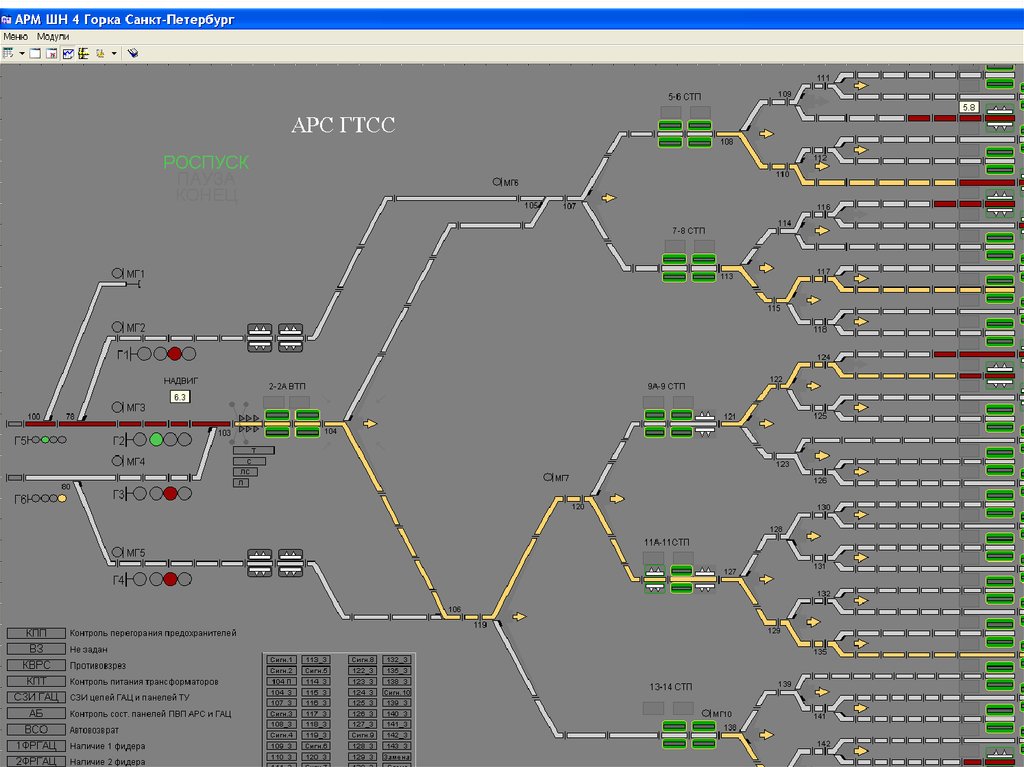
Task: Click the yellow track scheme toolbar icon
Action: coord(84,53)
